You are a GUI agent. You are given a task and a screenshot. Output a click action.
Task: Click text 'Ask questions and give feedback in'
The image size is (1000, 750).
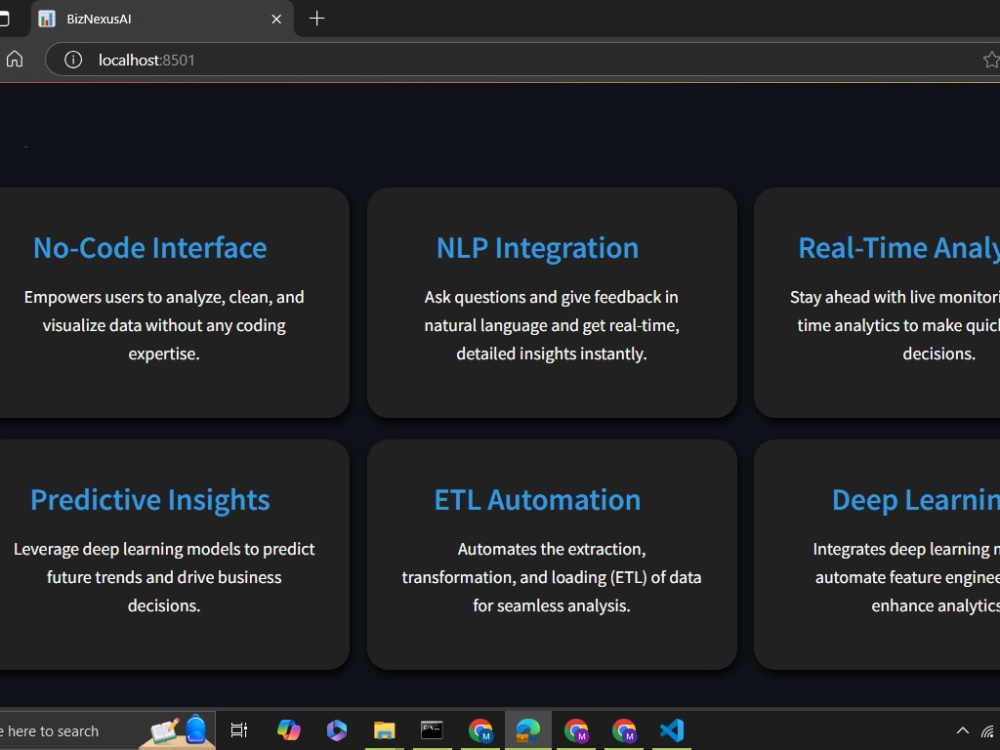551,297
